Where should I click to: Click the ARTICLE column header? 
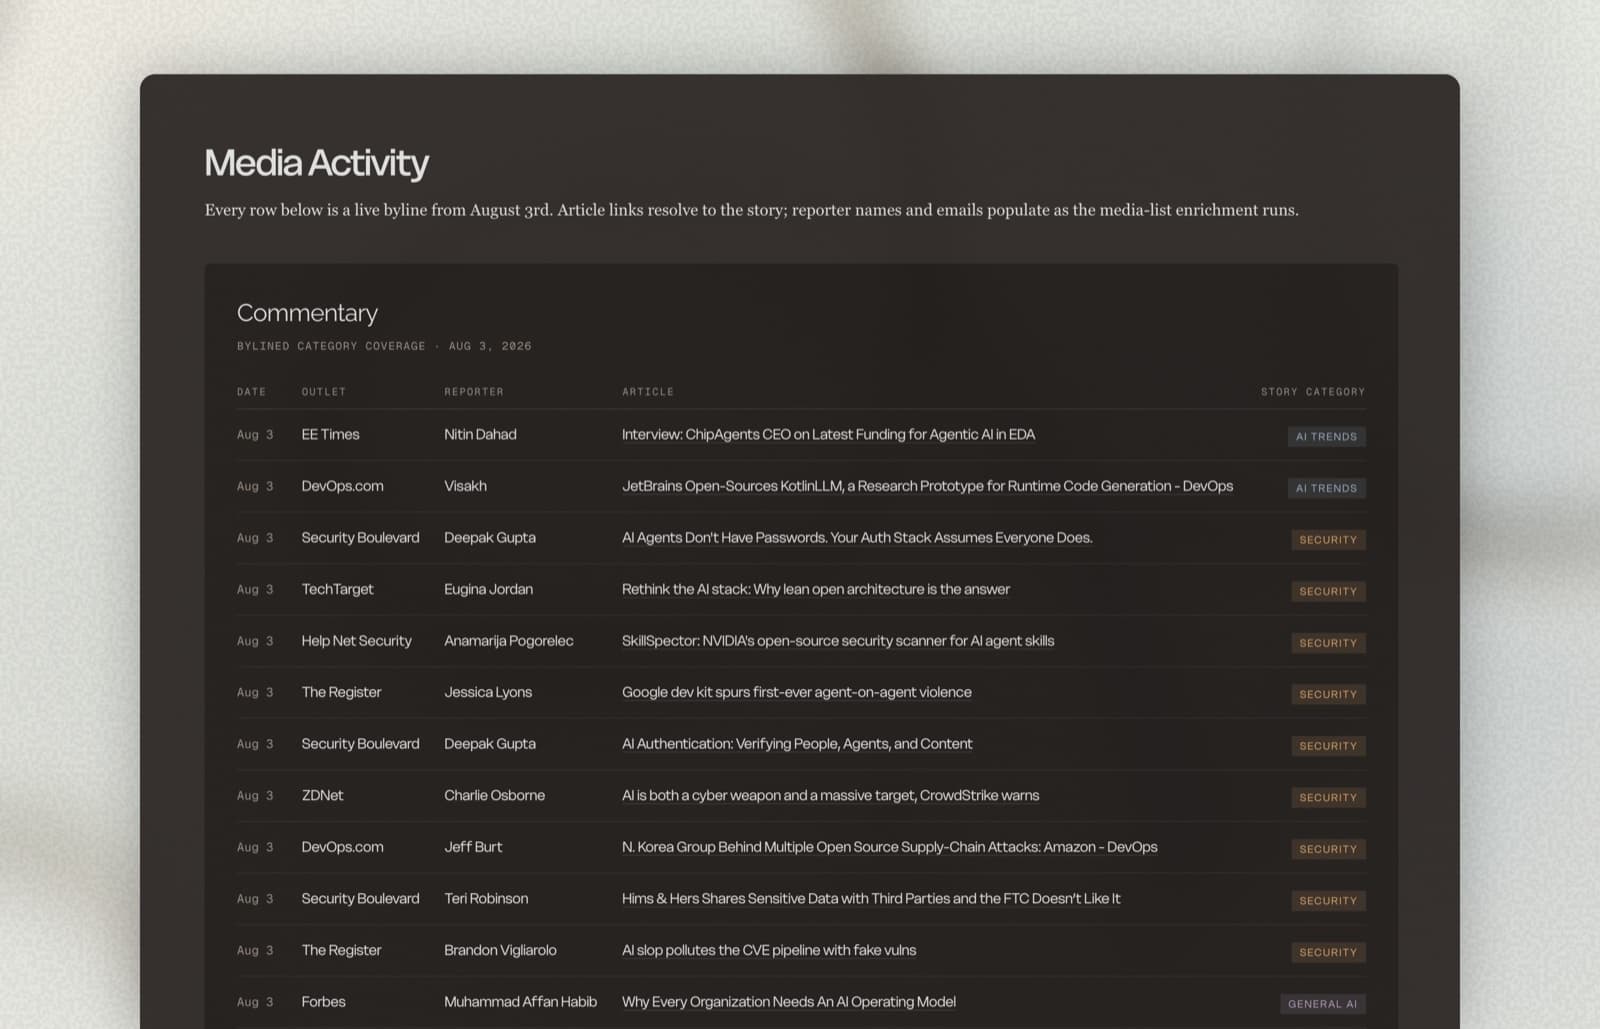pyautogui.click(x=648, y=392)
